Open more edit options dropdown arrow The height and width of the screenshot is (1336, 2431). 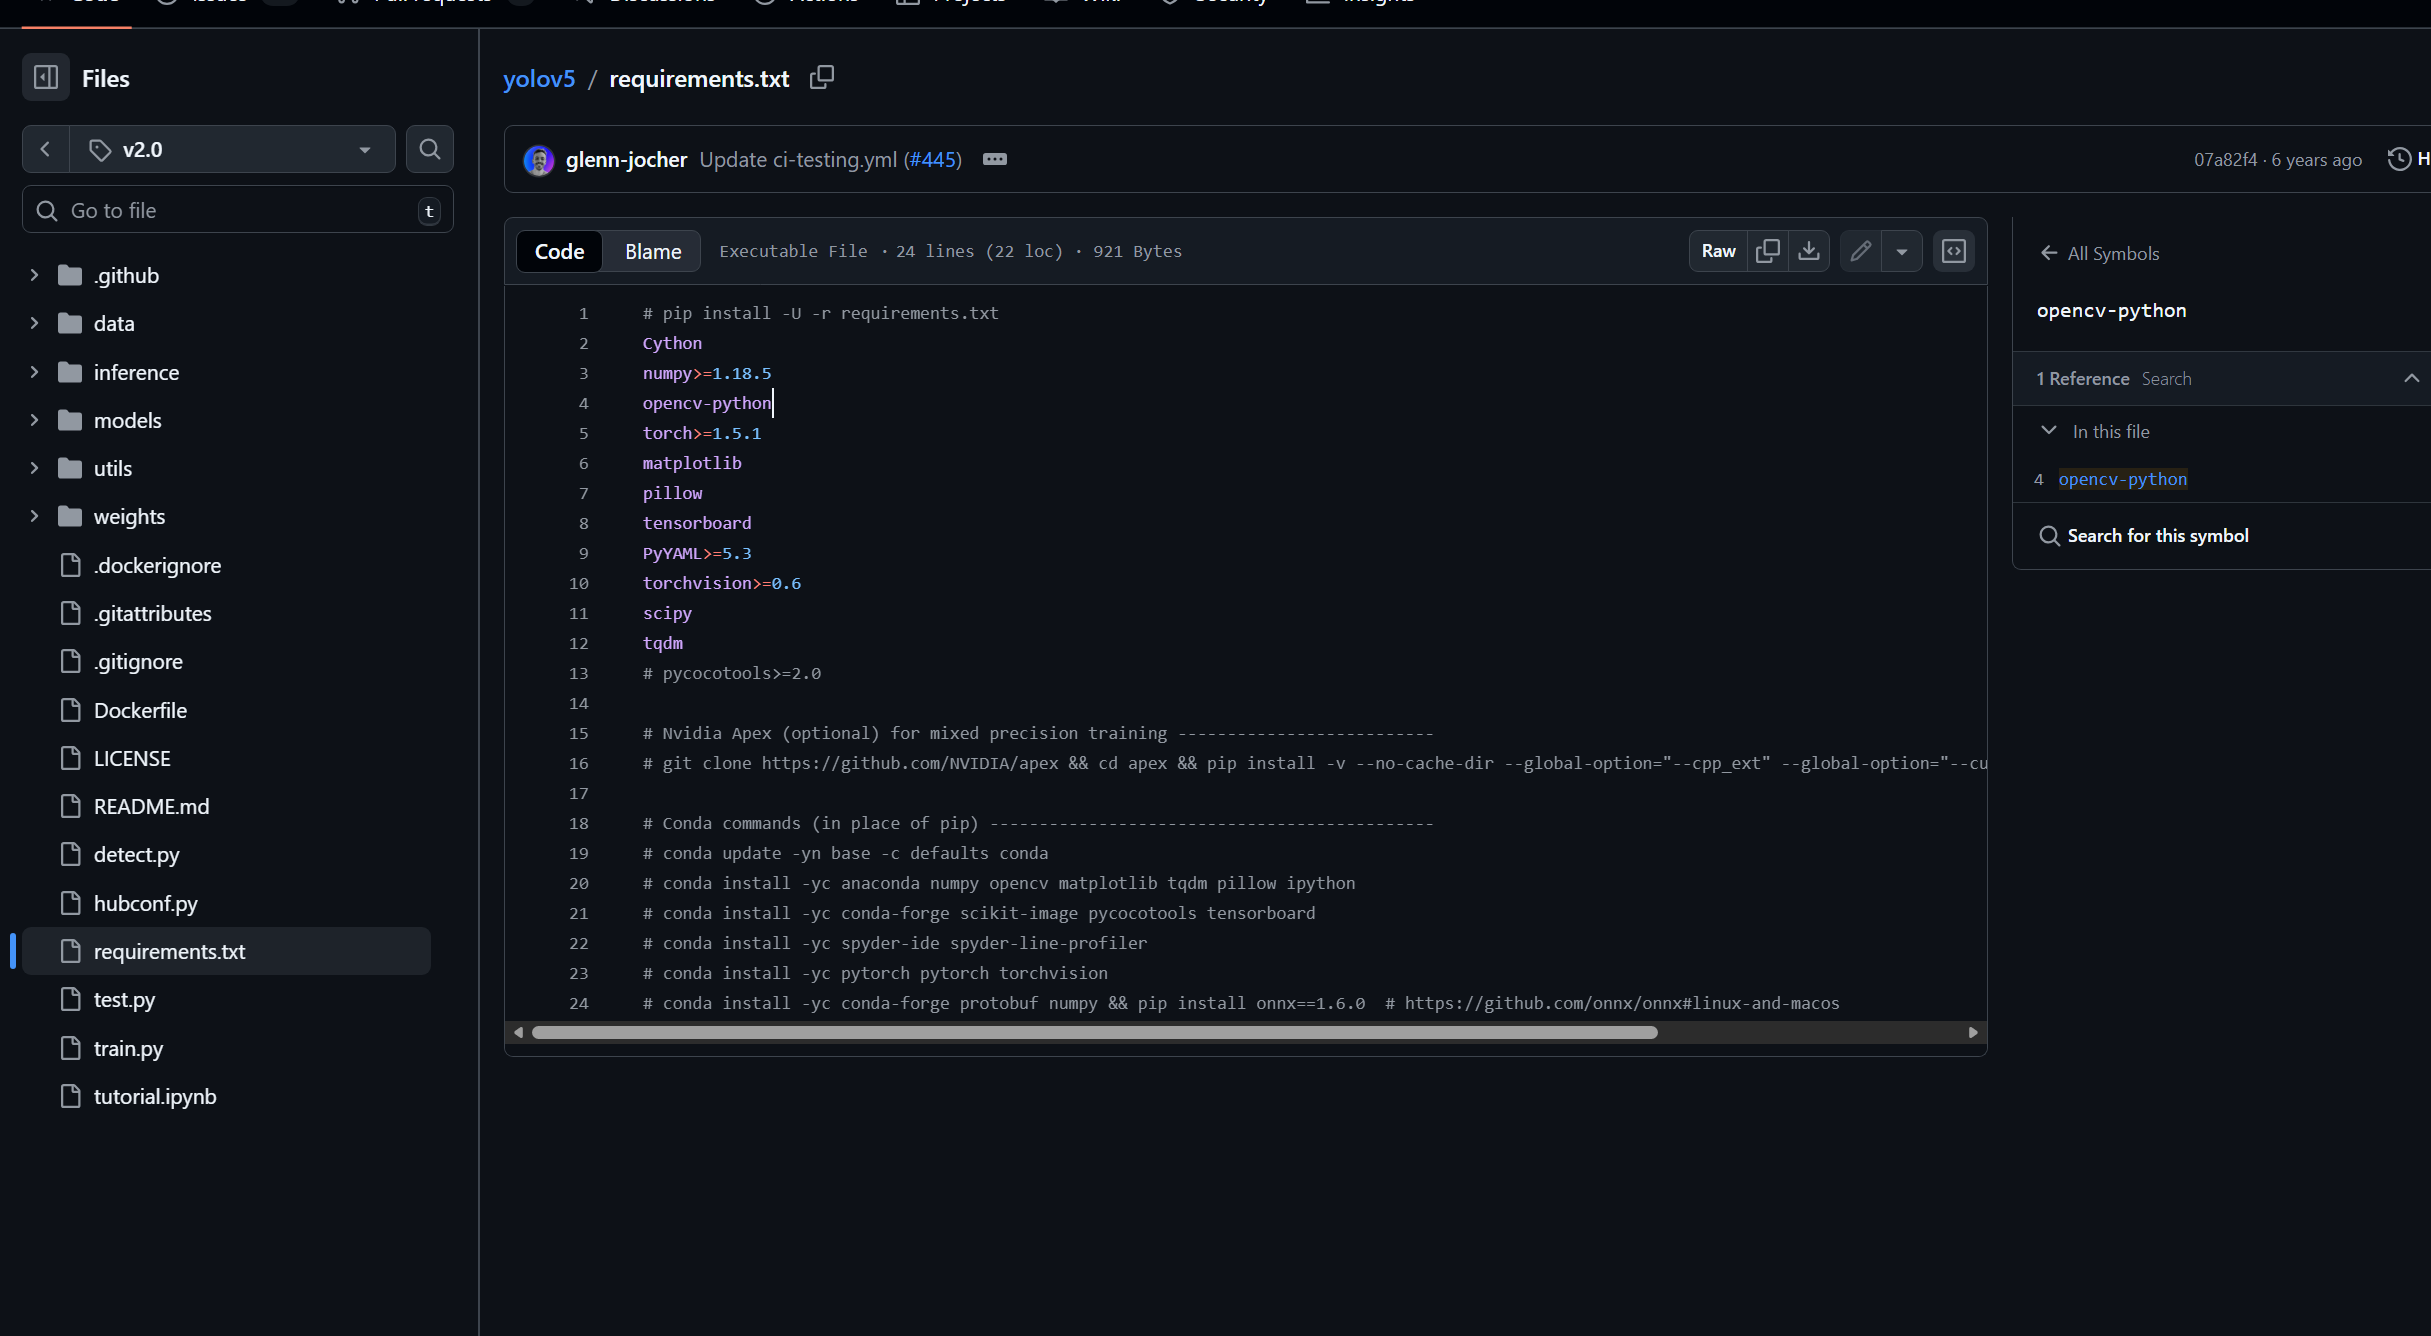(x=1901, y=251)
